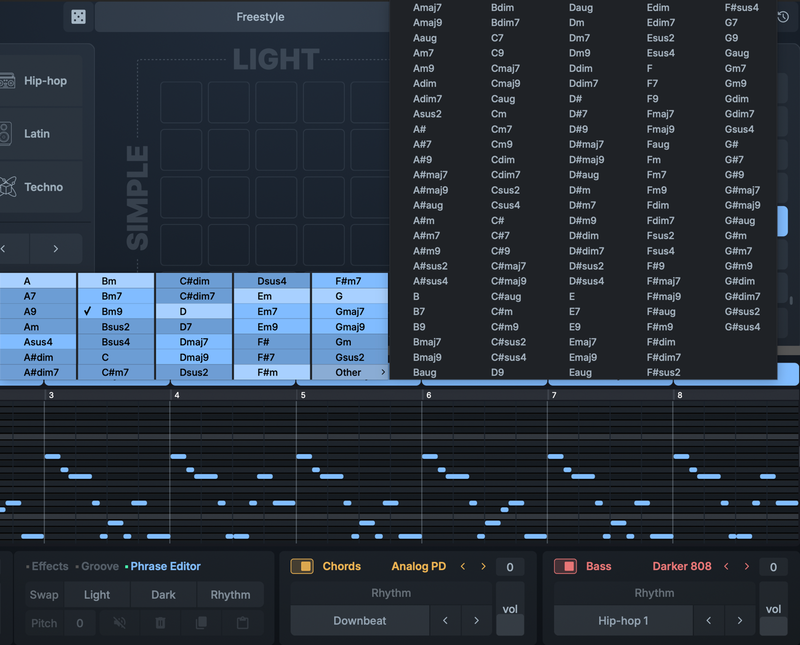Open the Freestyle preset dropdown
800x645 pixels.
tap(260, 17)
